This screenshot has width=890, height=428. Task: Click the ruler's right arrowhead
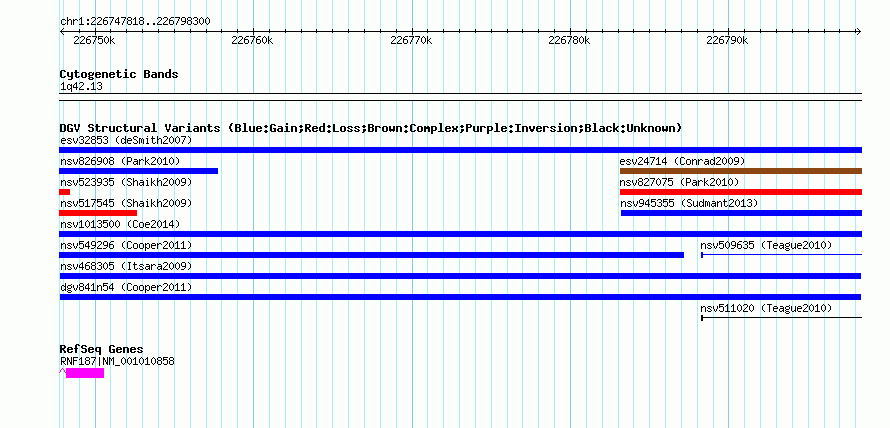pyautogui.click(x=859, y=32)
